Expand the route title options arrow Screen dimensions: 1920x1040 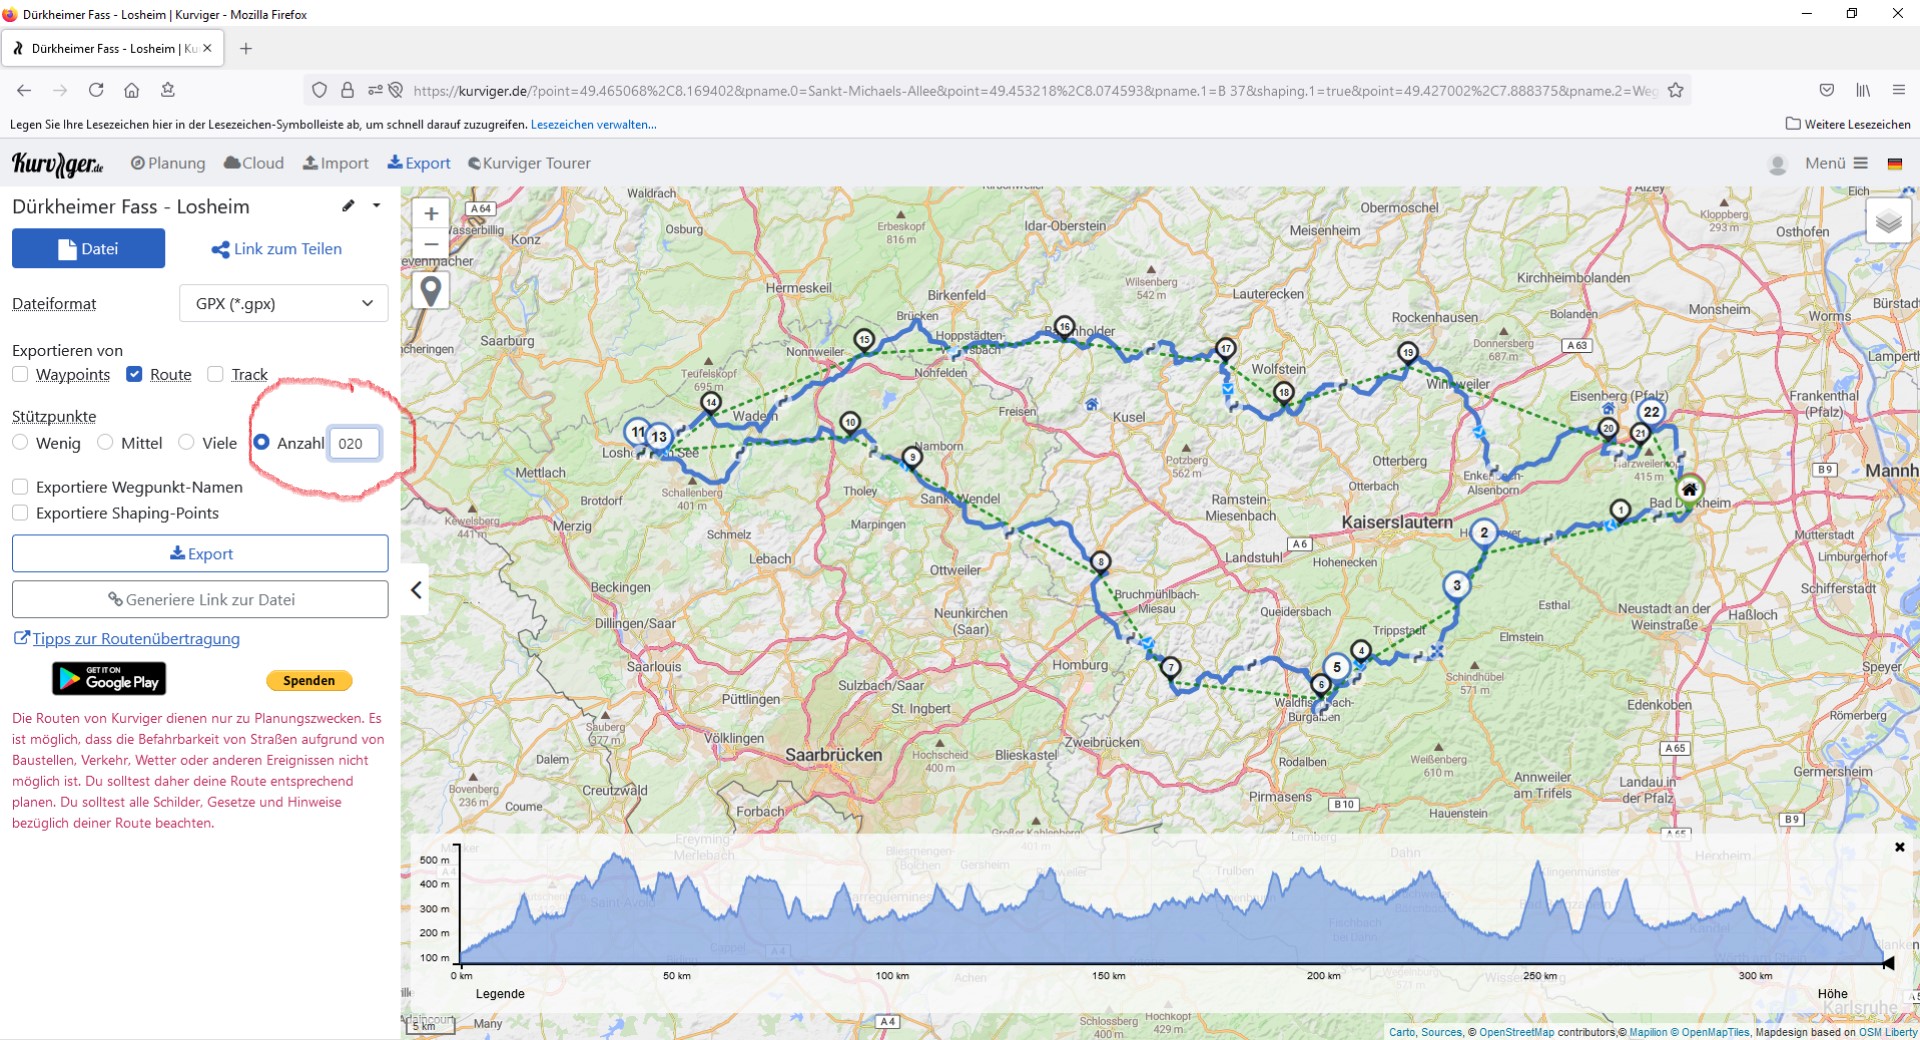pos(376,206)
